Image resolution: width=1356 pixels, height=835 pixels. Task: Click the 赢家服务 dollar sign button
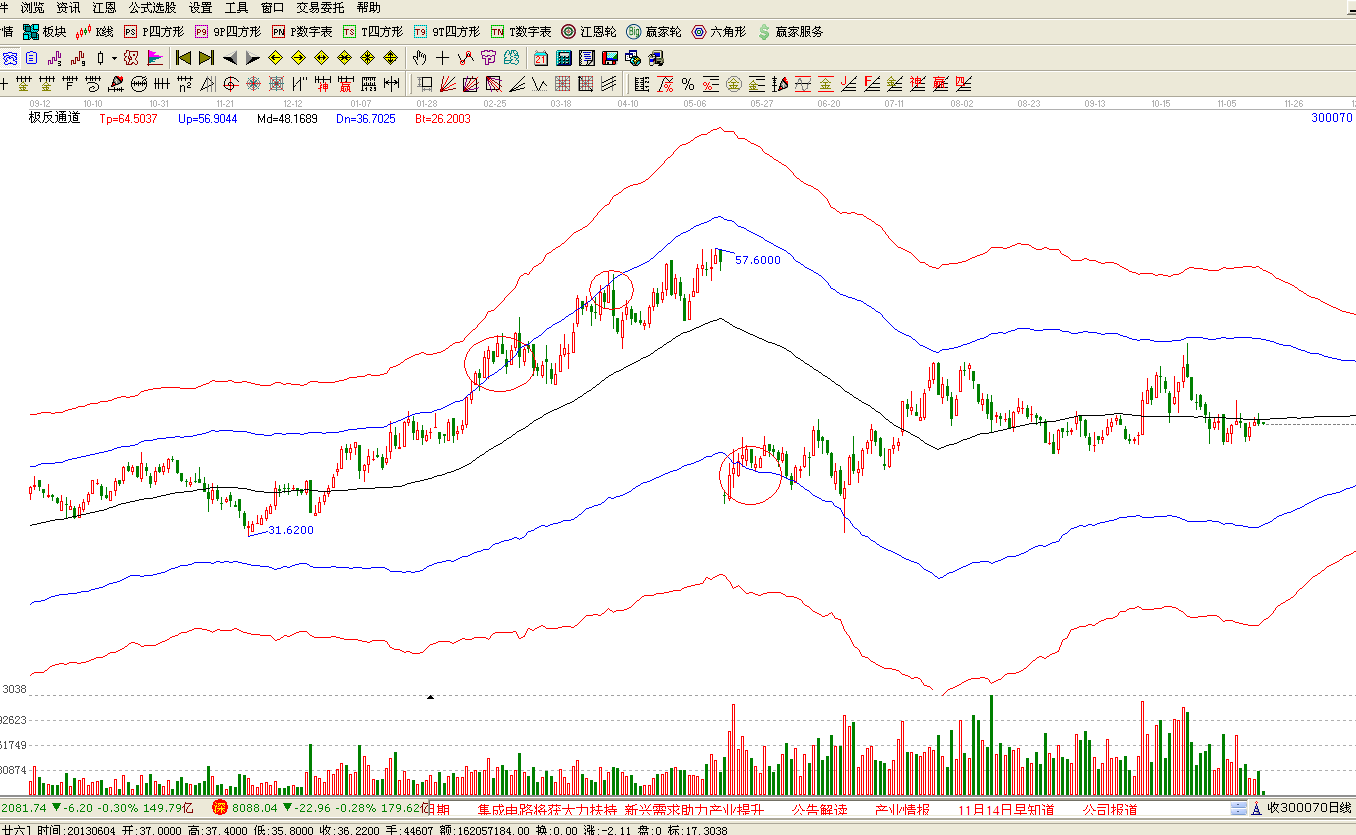coord(790,32)
